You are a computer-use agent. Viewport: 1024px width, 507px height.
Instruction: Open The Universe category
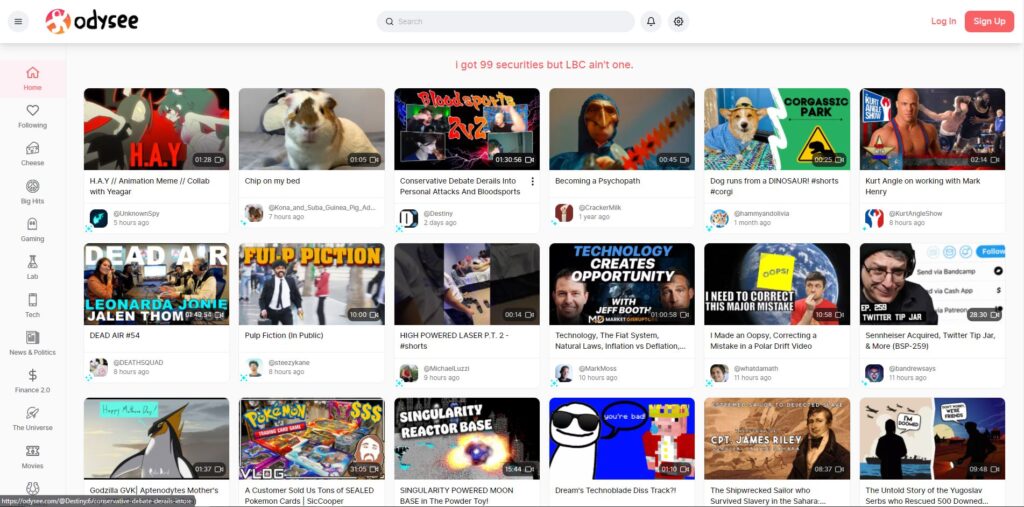33,419
